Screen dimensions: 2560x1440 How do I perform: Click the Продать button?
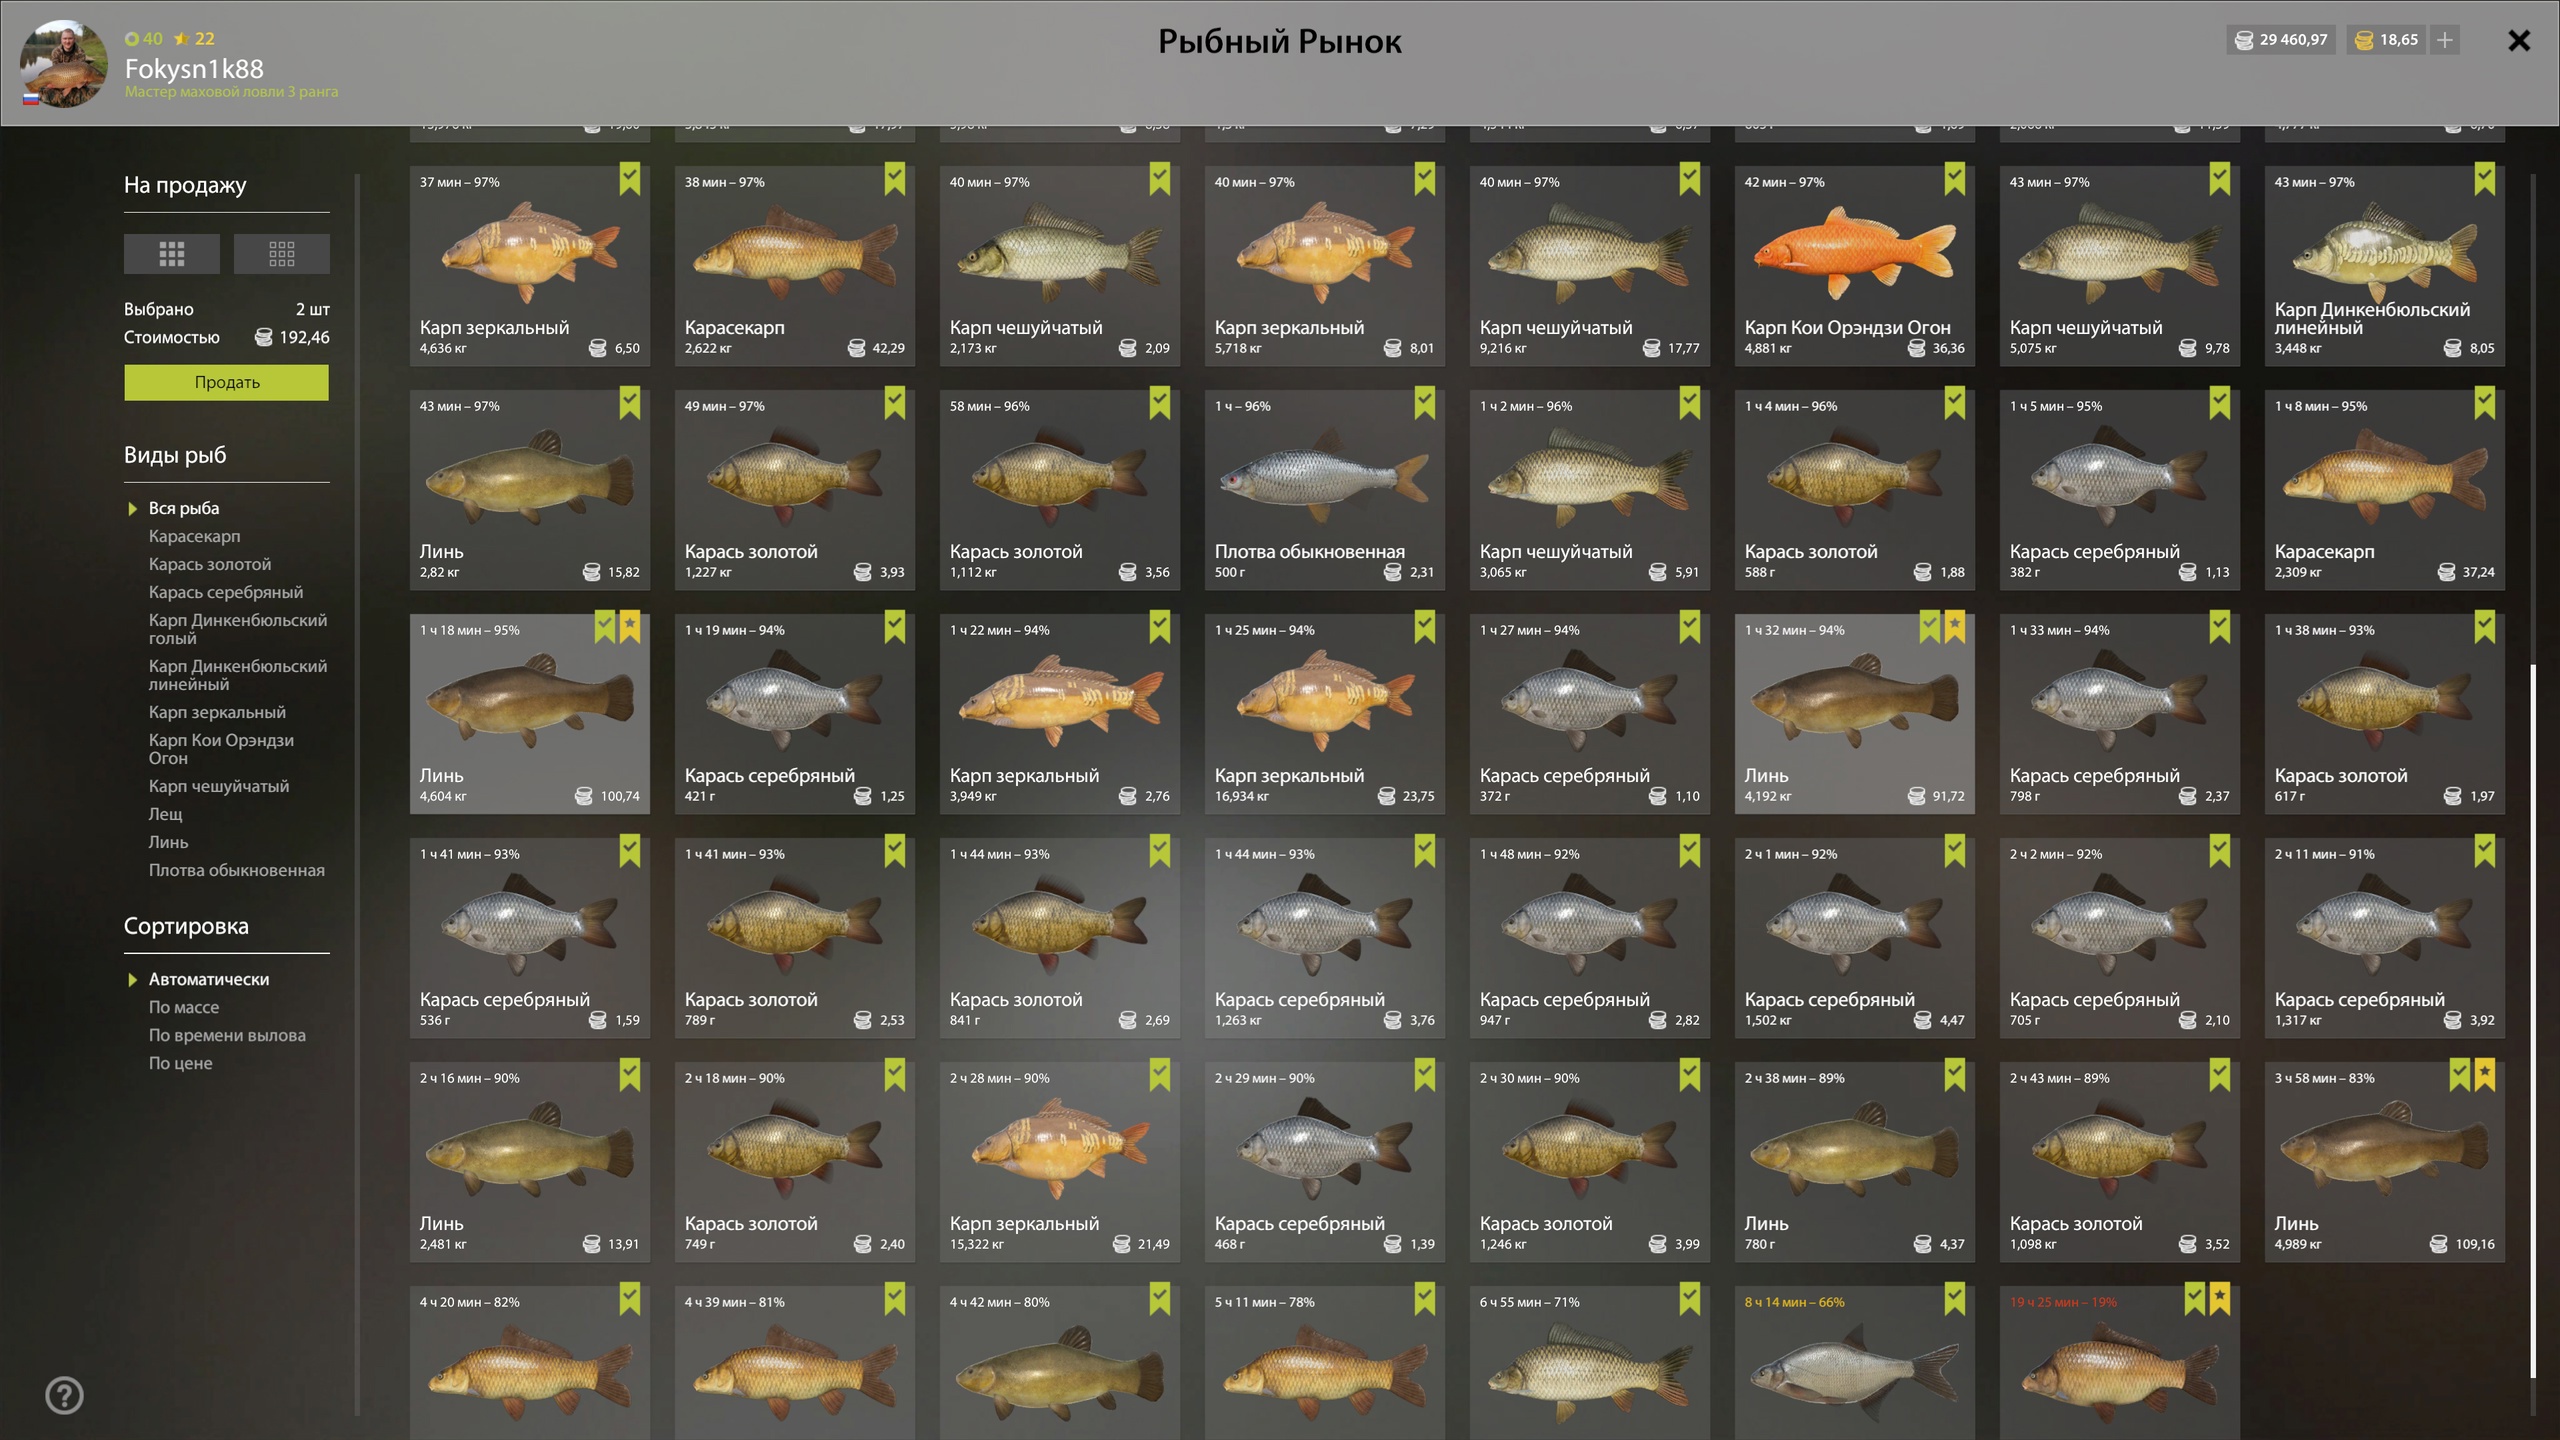point(226,382)
